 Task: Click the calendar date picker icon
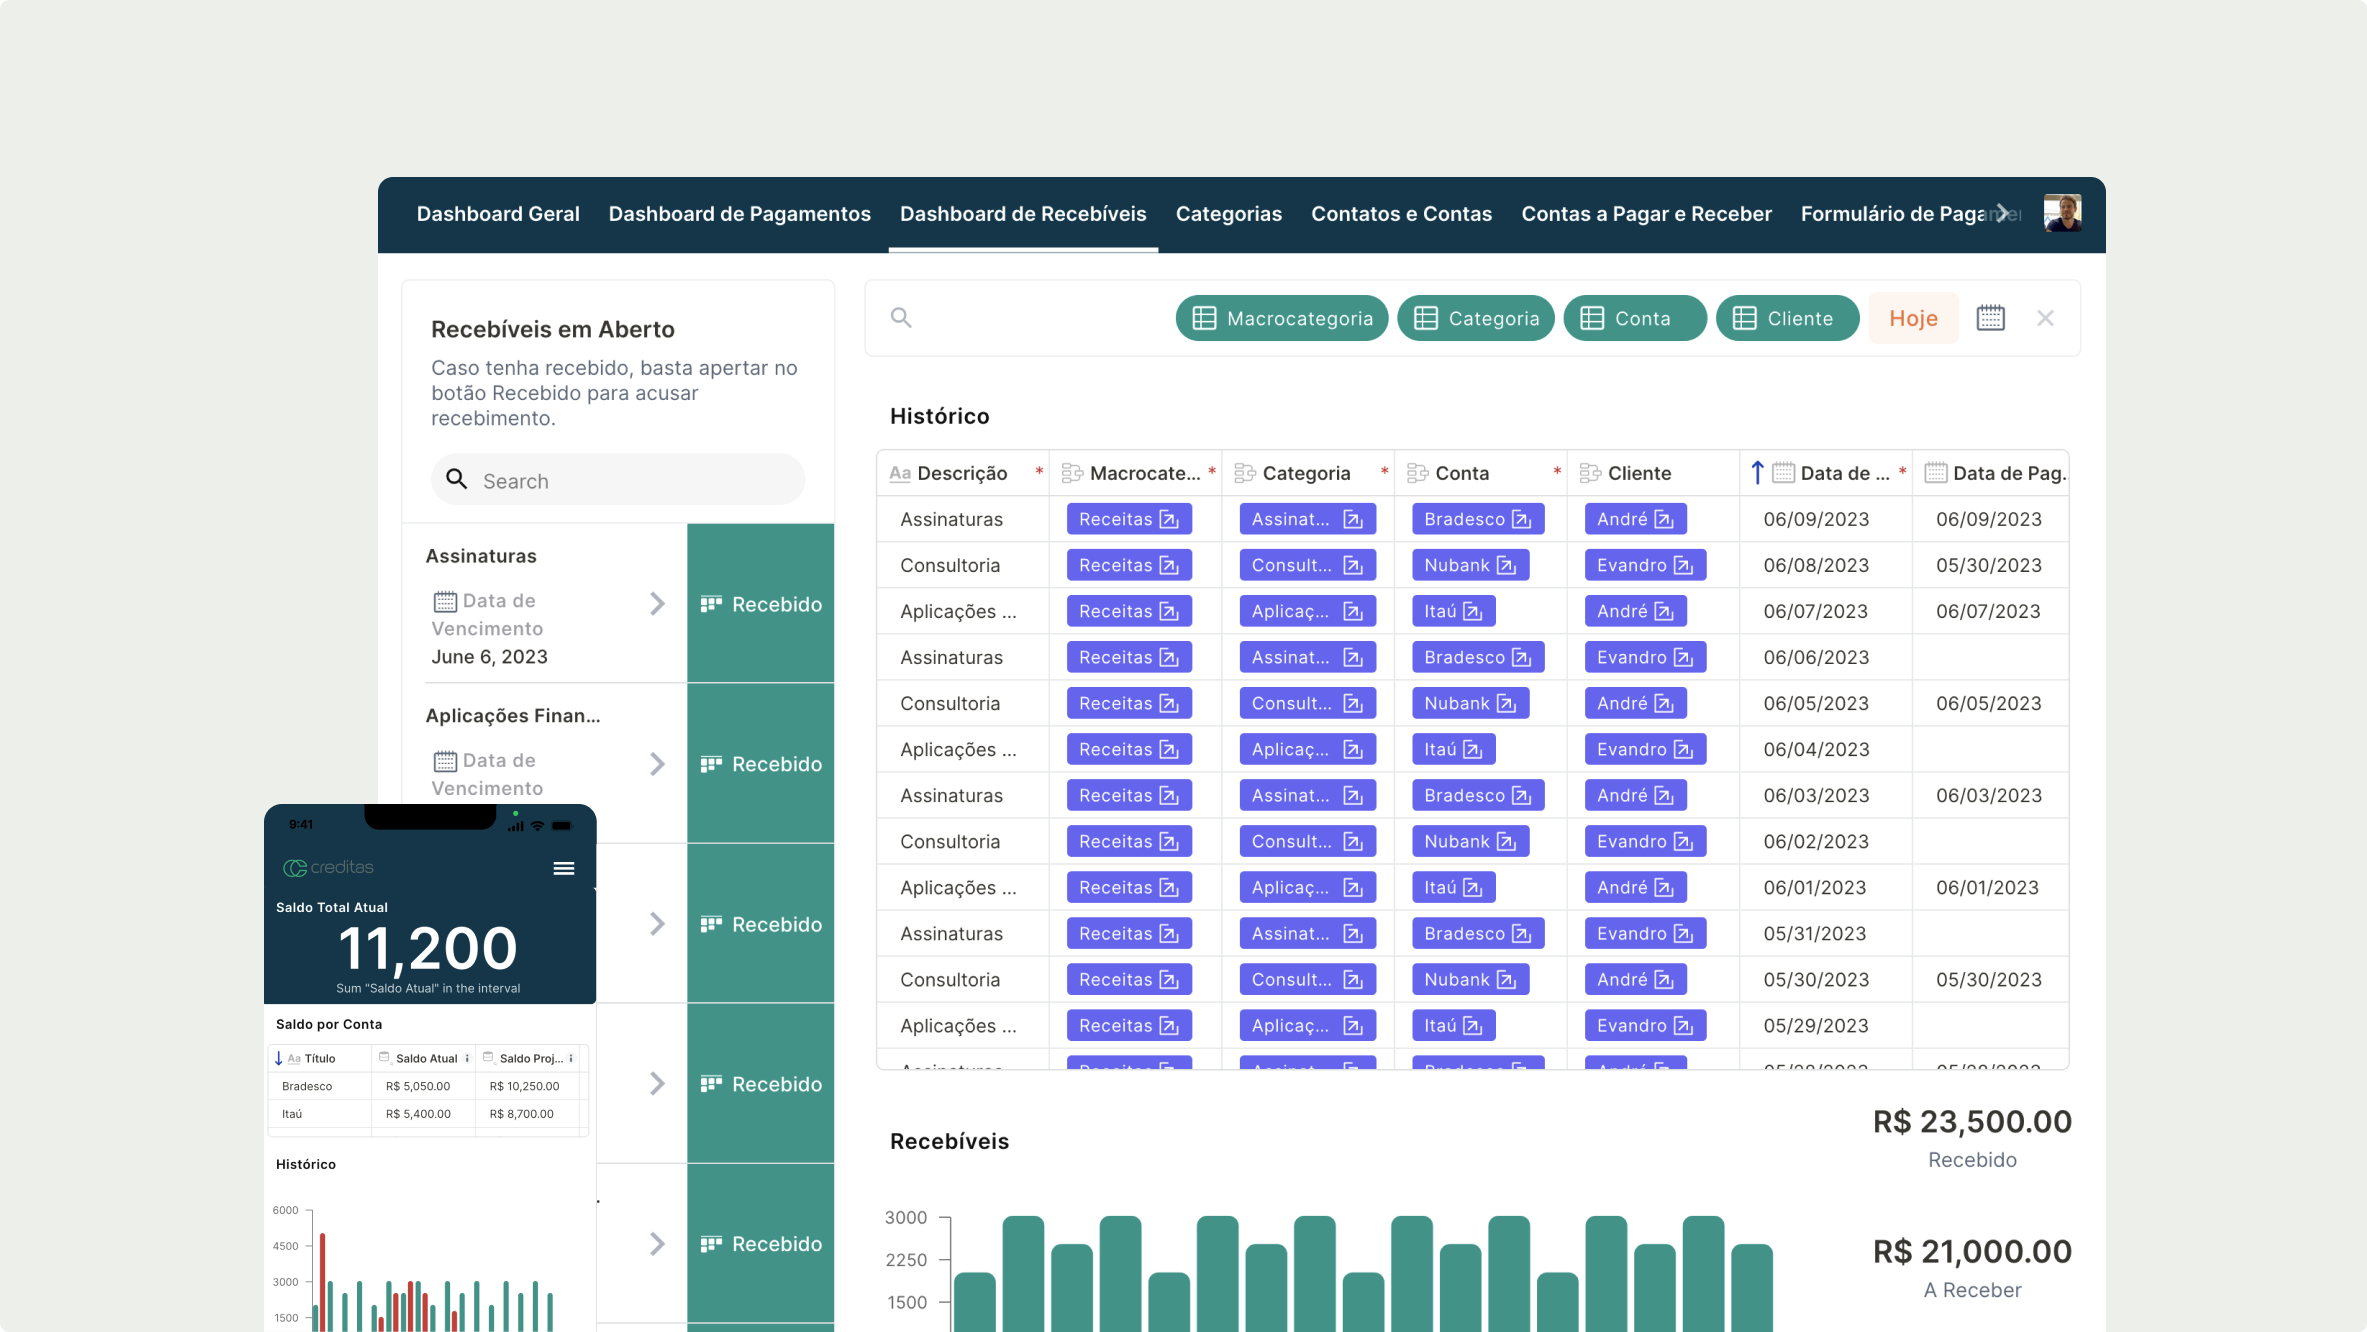tap(1990, 318)
